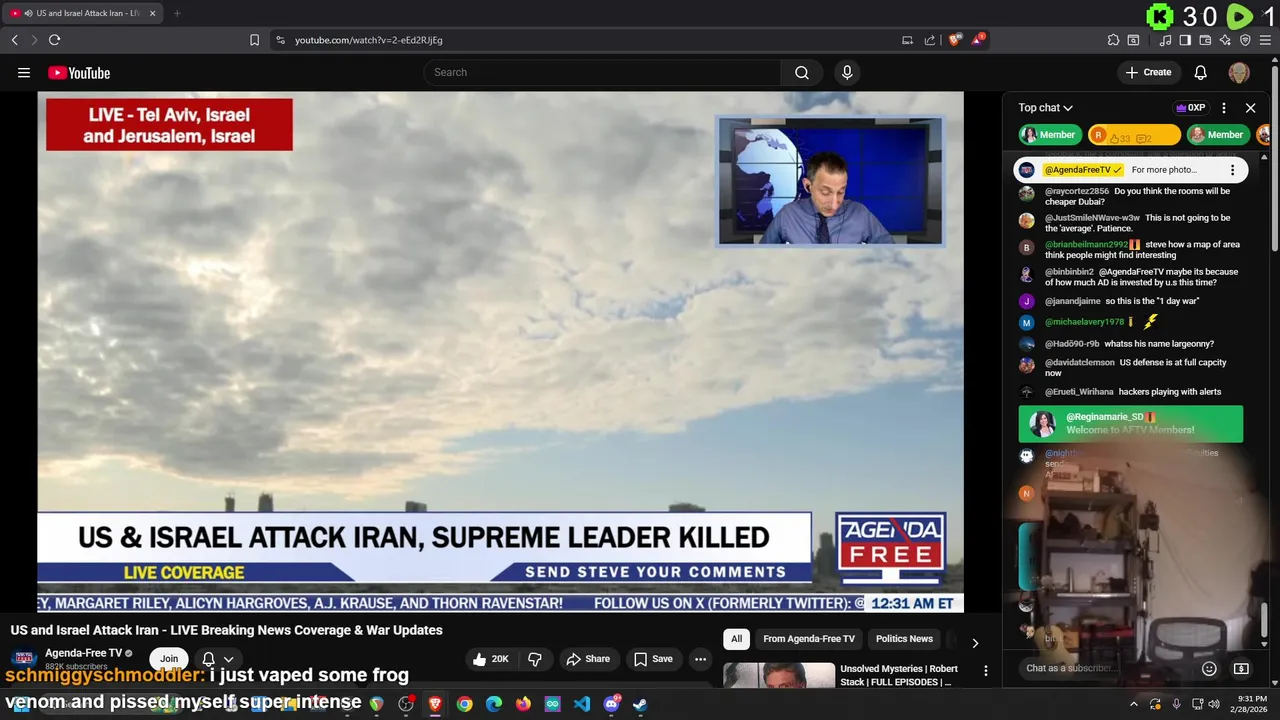The height and width of the screenshot is (720, 1280).
Task: Select the Politics News chip
Action: coord(904,639)
